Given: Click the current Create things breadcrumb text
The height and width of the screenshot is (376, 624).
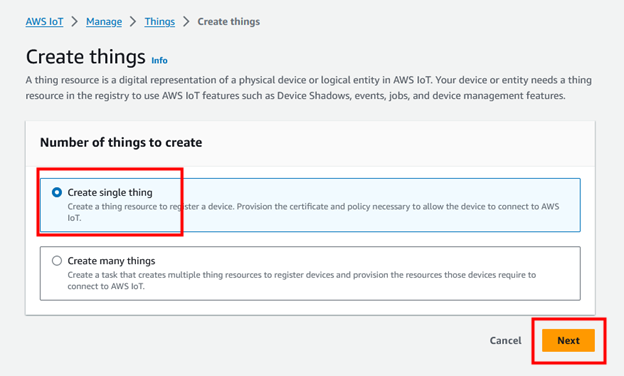Looking at the screenshot, I should (228, 21).
